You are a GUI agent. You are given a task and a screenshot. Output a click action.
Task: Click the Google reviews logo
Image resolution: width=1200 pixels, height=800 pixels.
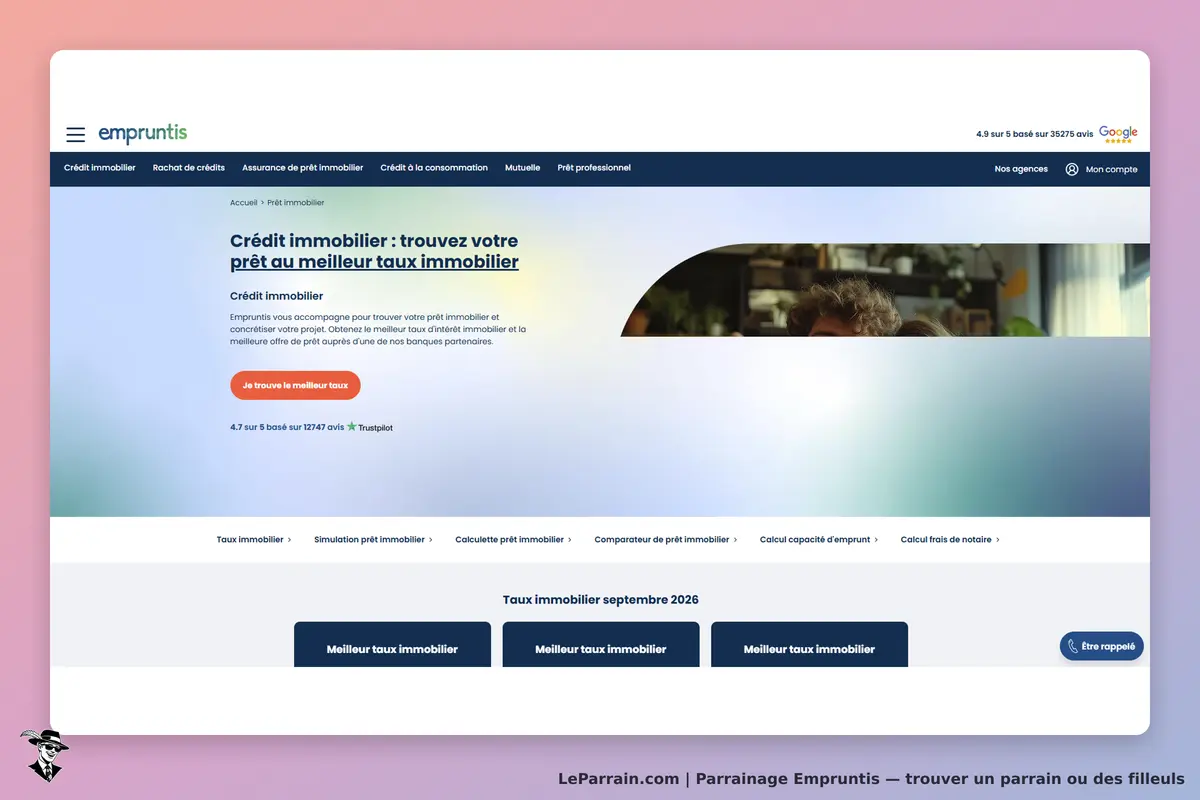tap(1118, 134)
